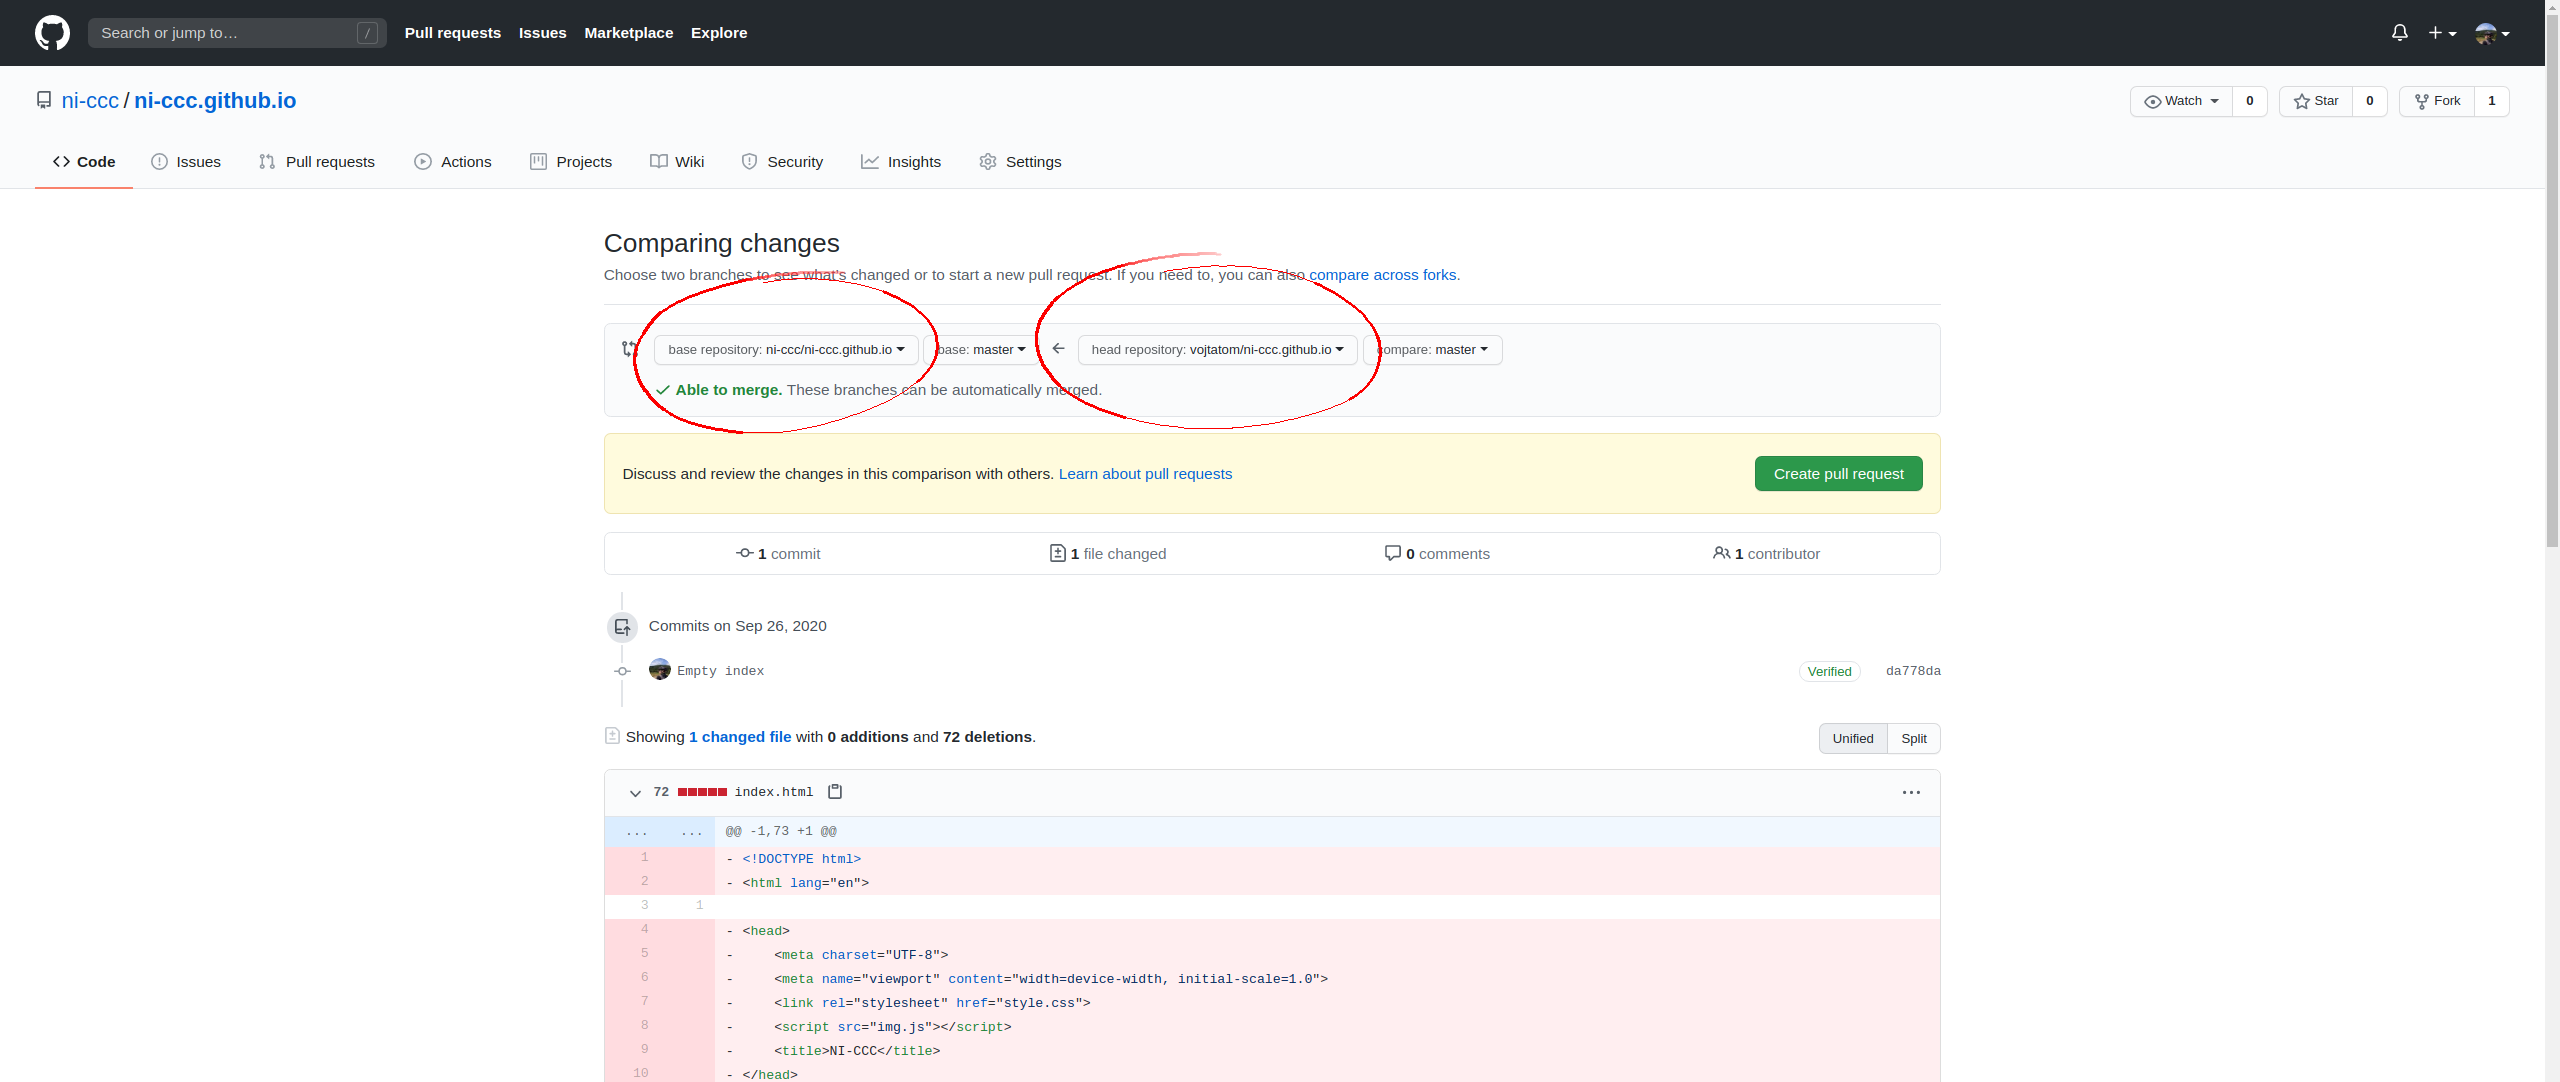The image size is (2560, 1082).
Task: Show the 1 file changed summary
Action: [x=1108, y=554]
